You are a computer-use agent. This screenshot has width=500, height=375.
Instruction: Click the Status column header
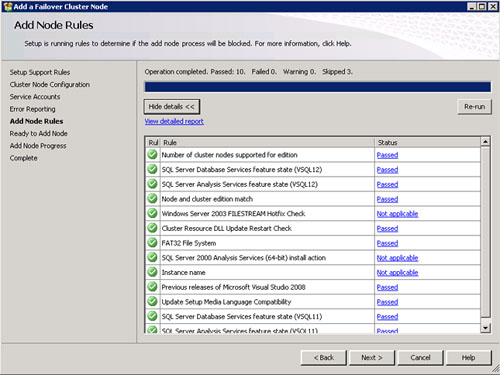[428, 142]
